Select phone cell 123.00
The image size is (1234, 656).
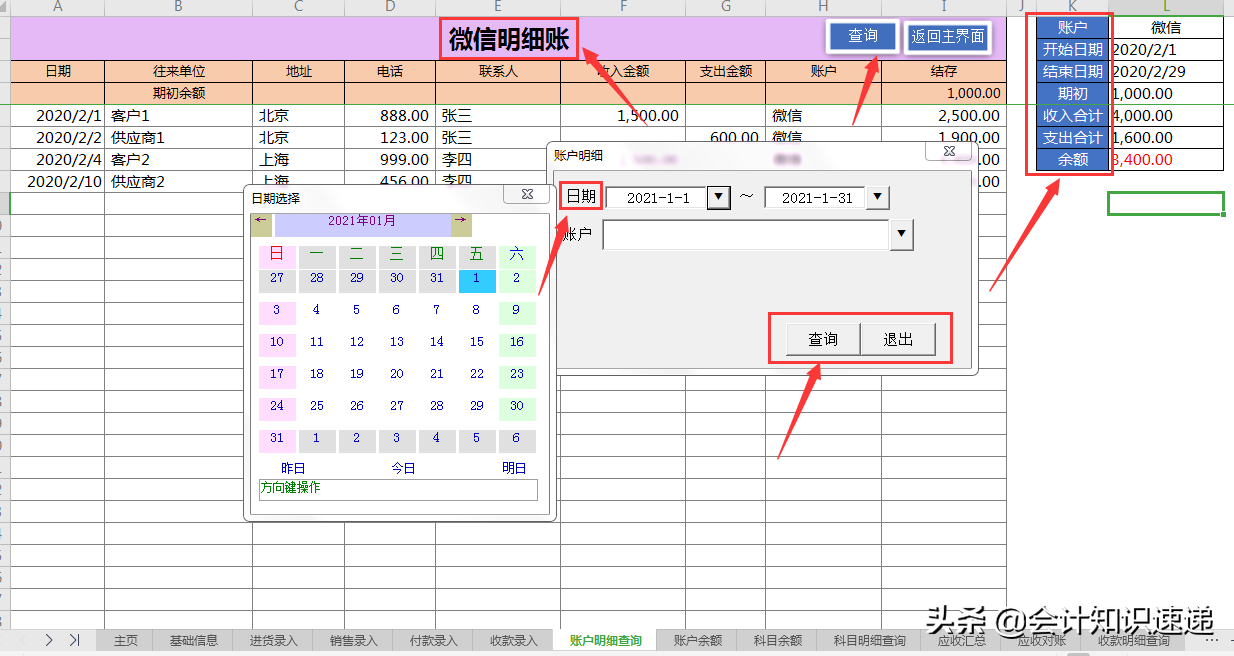pos(390,138)
